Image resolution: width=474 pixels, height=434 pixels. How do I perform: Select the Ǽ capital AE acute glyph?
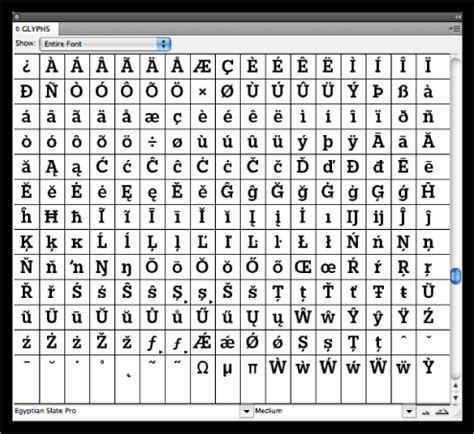tap(203, 343)
